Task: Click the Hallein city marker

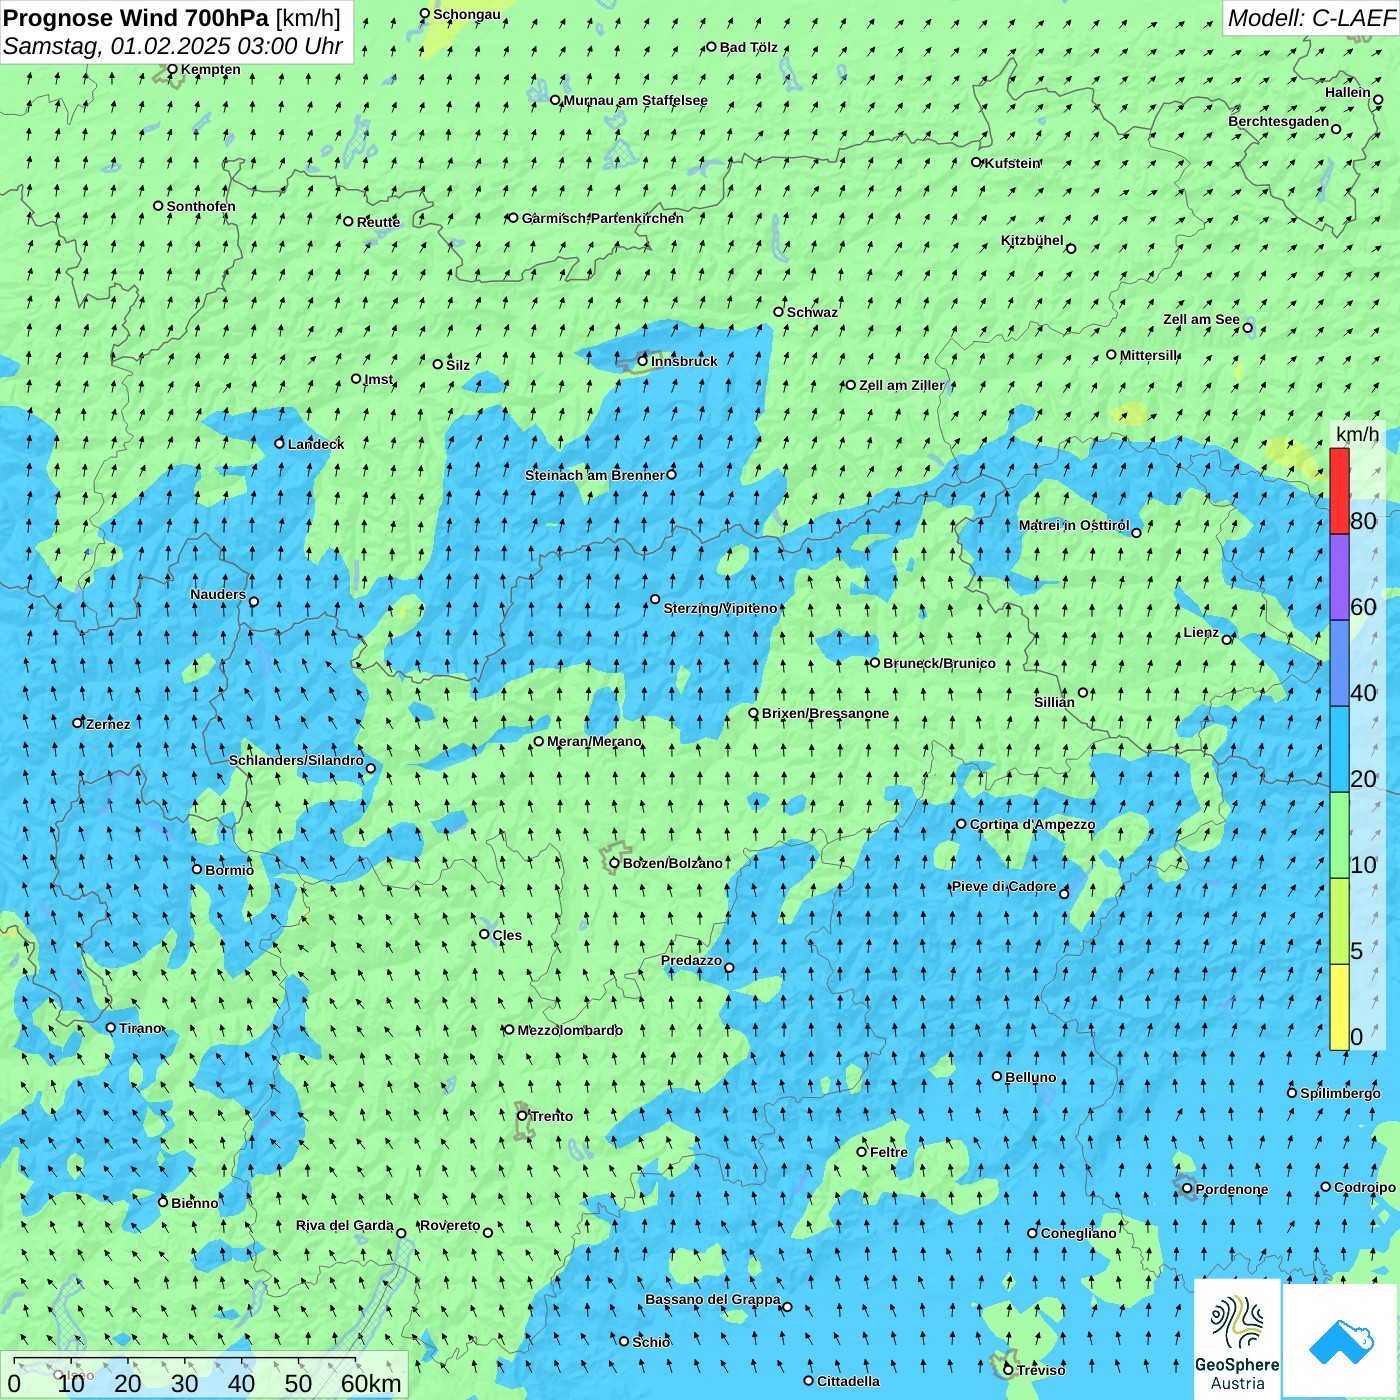Action: pyautogui.click(x=1378, y=99)
